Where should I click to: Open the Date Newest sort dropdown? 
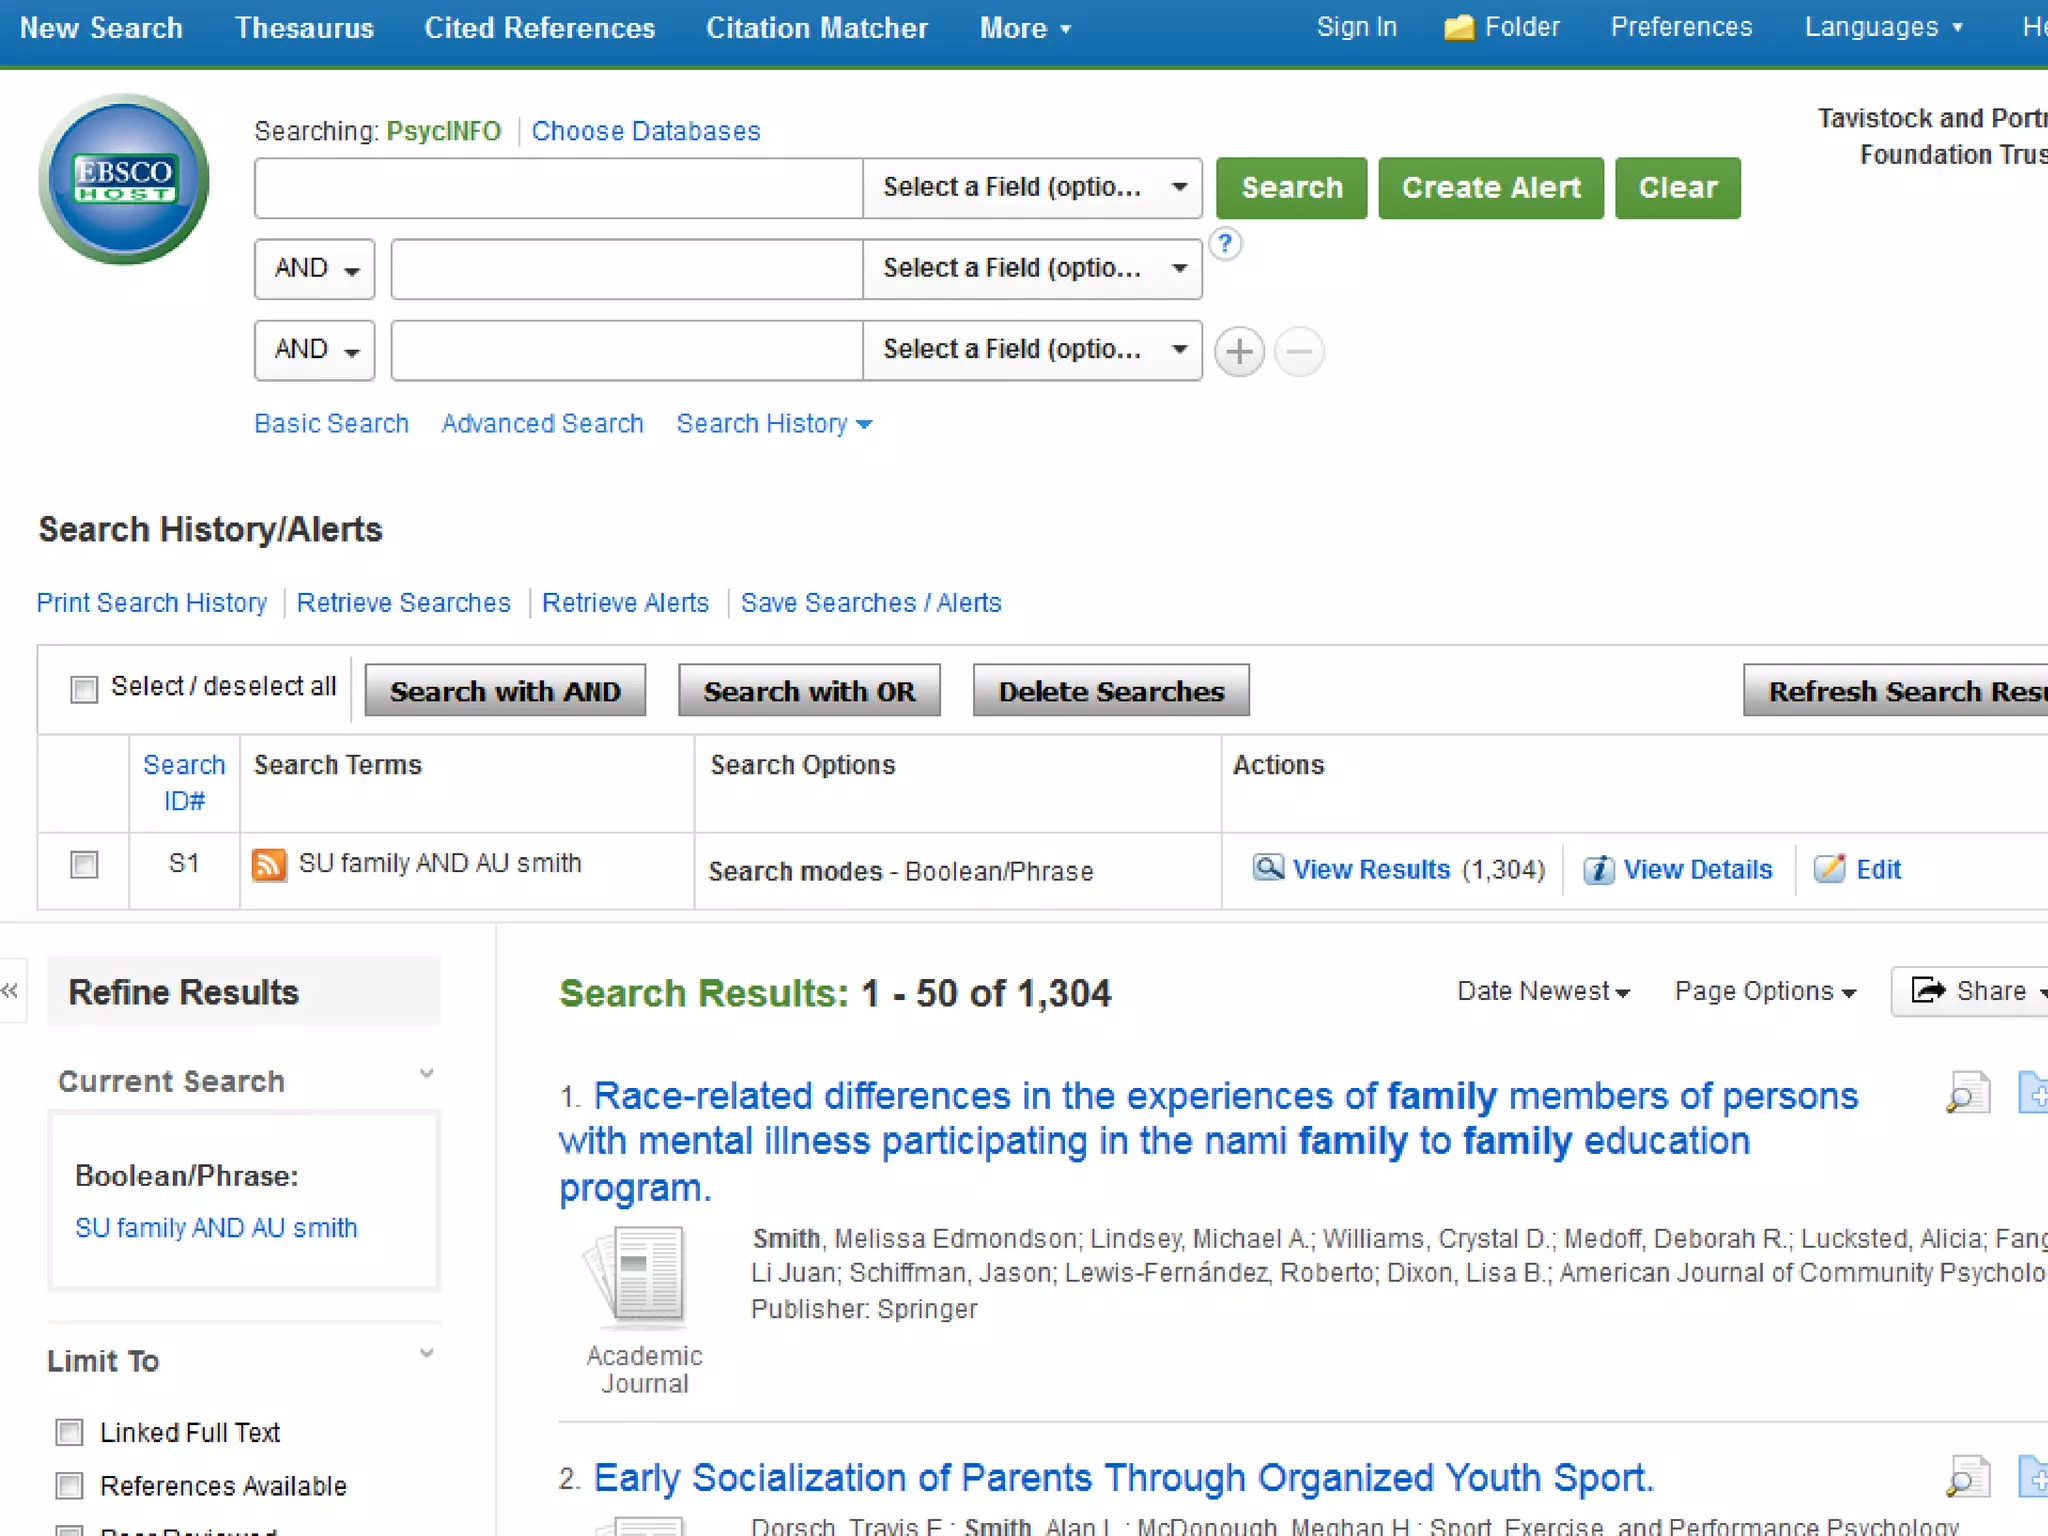point(1543,992)
